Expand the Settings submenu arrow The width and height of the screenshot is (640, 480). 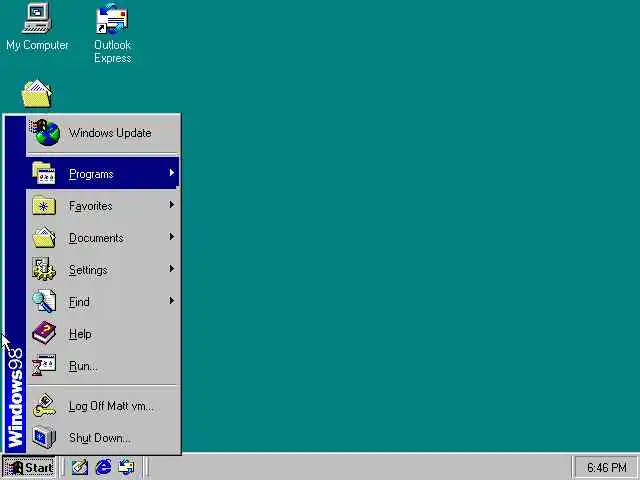pyautogui.click(x=172, y=269)
